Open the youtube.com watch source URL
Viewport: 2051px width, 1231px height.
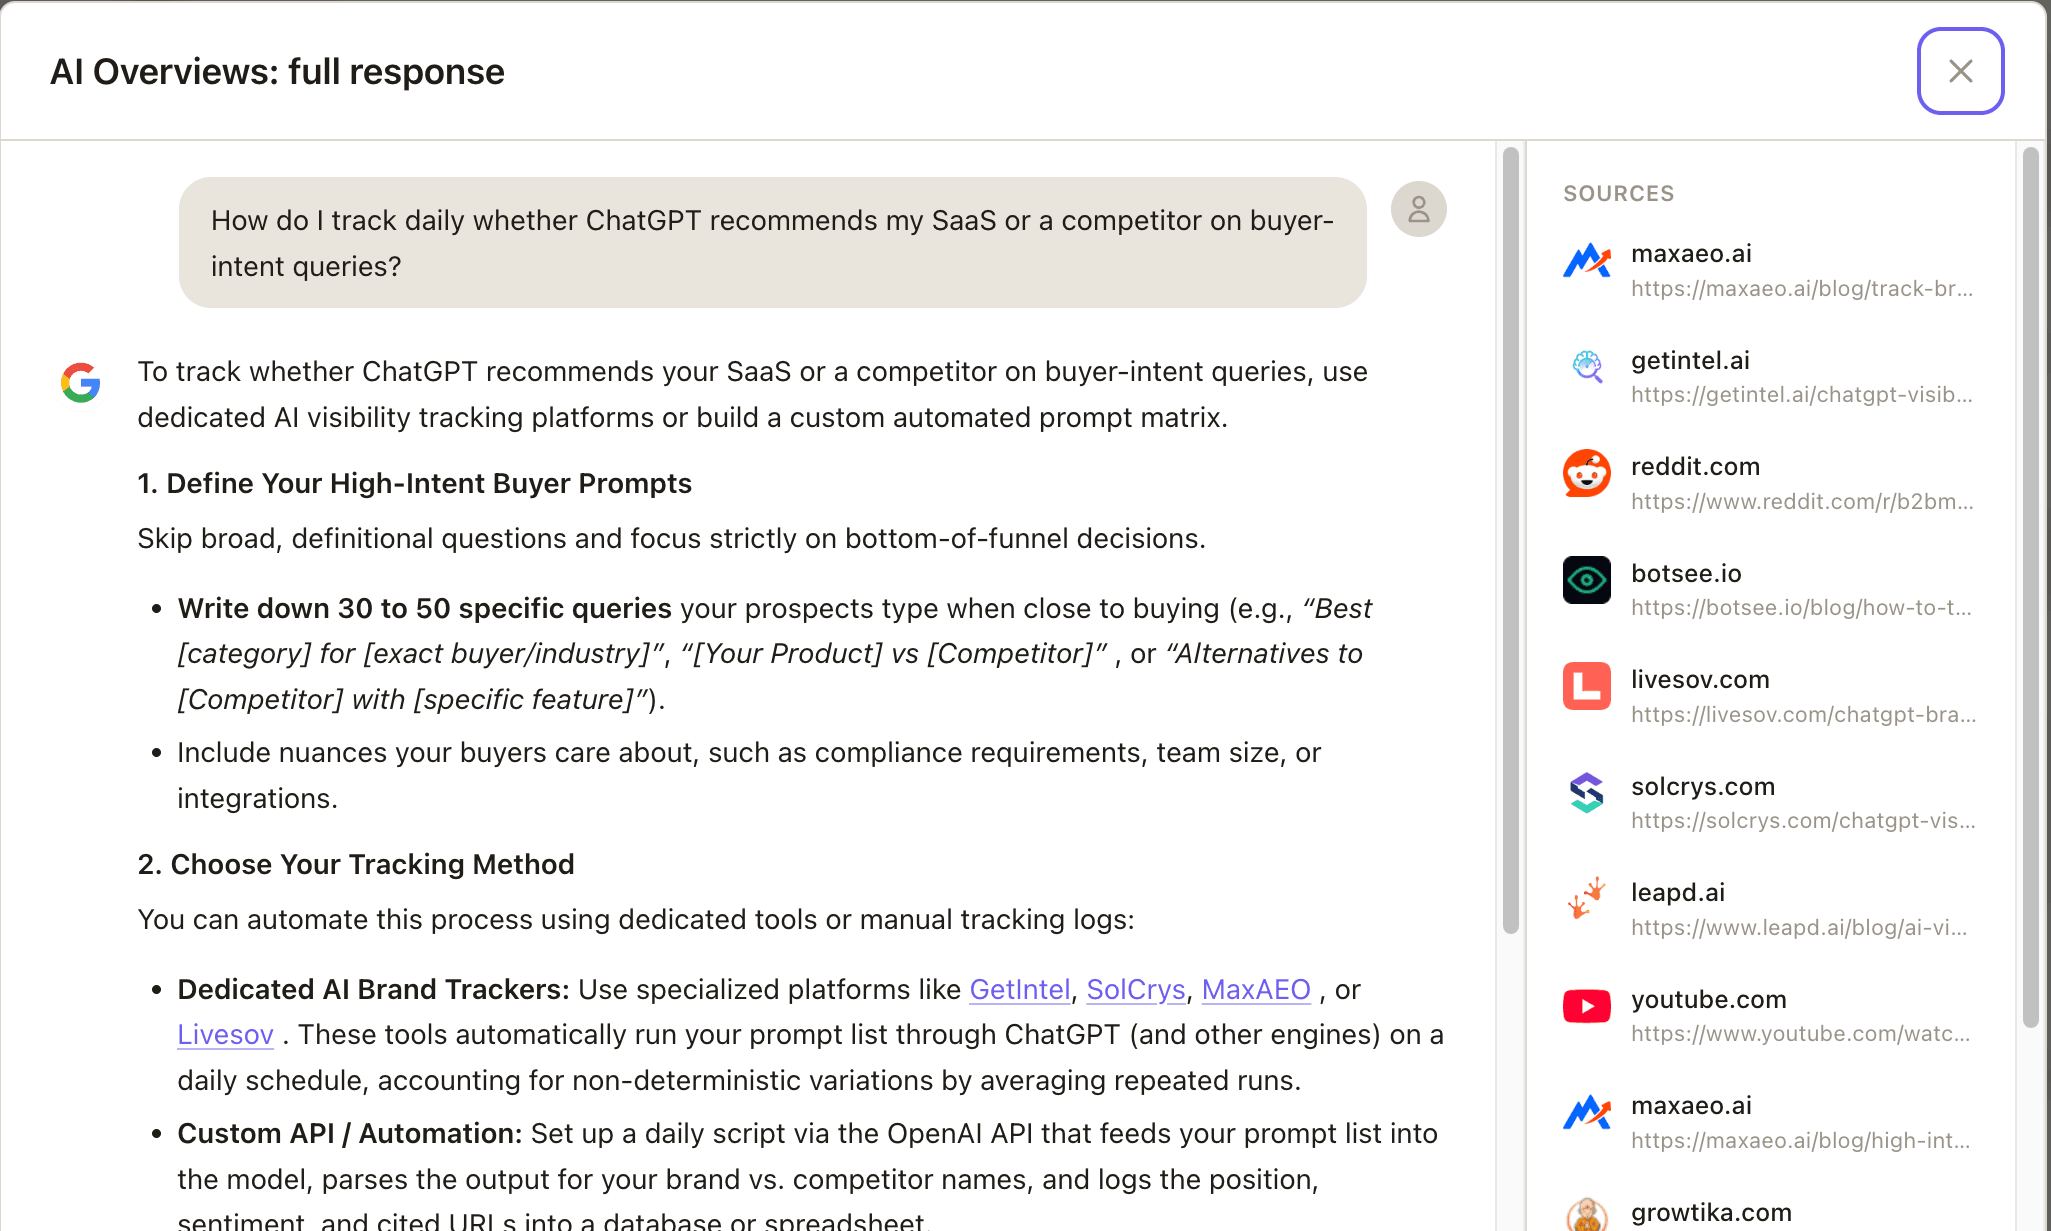[x=1801, y=1034]
